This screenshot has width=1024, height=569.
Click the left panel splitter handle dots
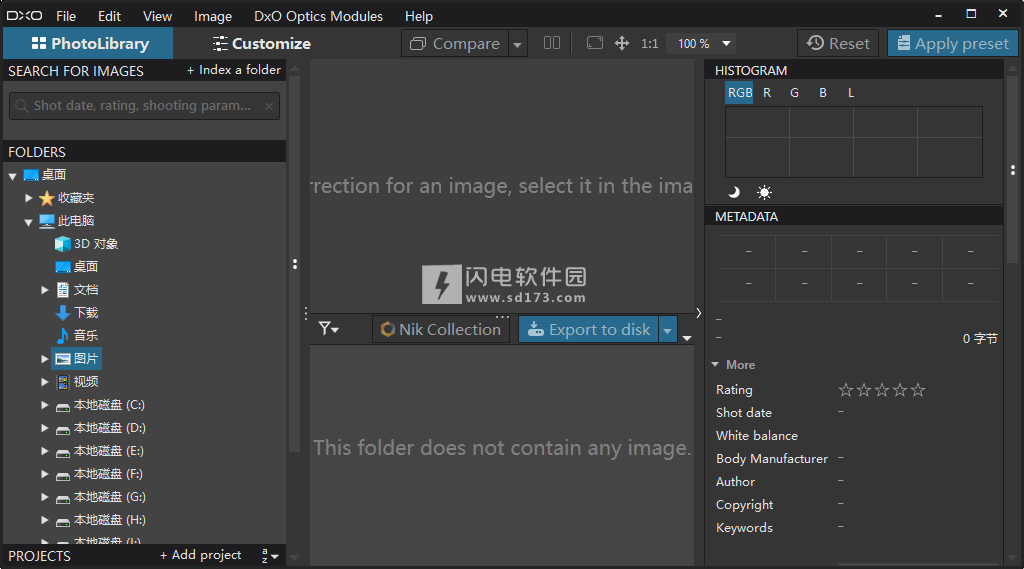[295, 264]
